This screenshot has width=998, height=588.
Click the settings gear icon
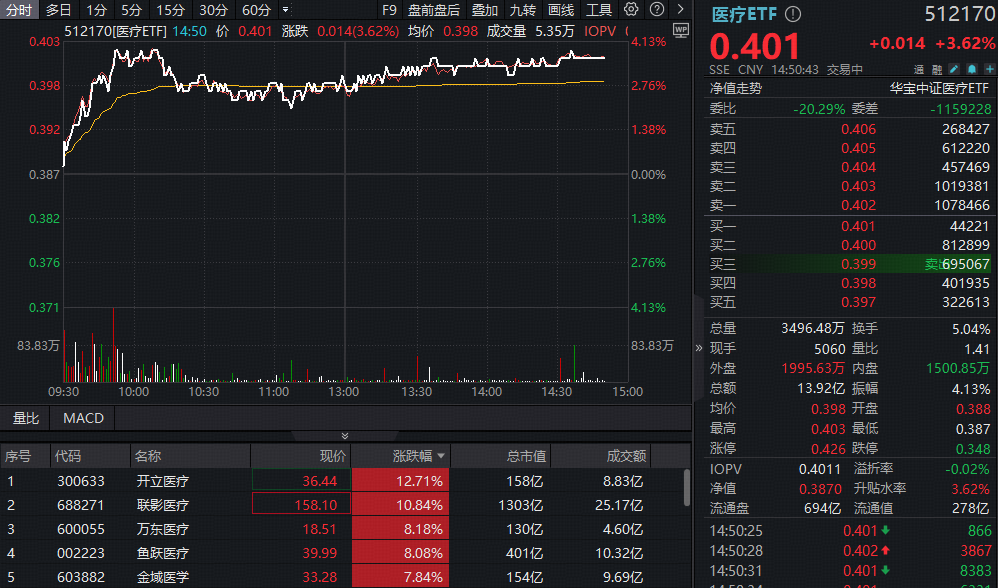[631, 9]
